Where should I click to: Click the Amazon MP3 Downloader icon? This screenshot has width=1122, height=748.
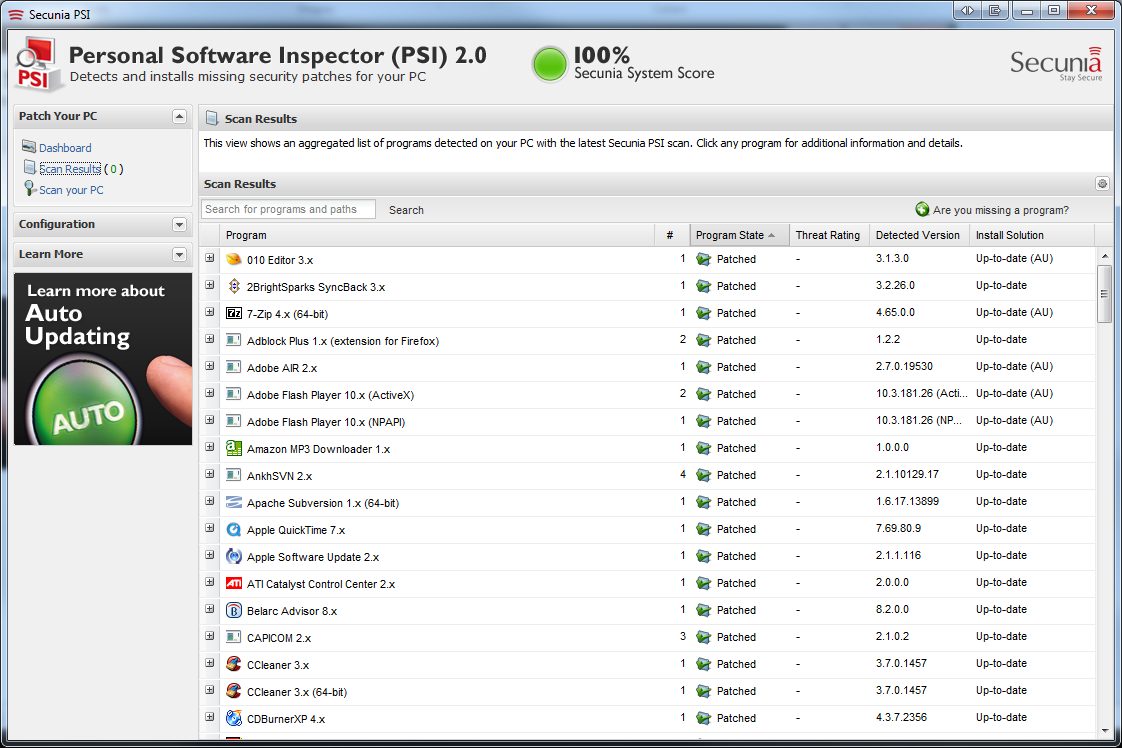(x=233, y=448)
